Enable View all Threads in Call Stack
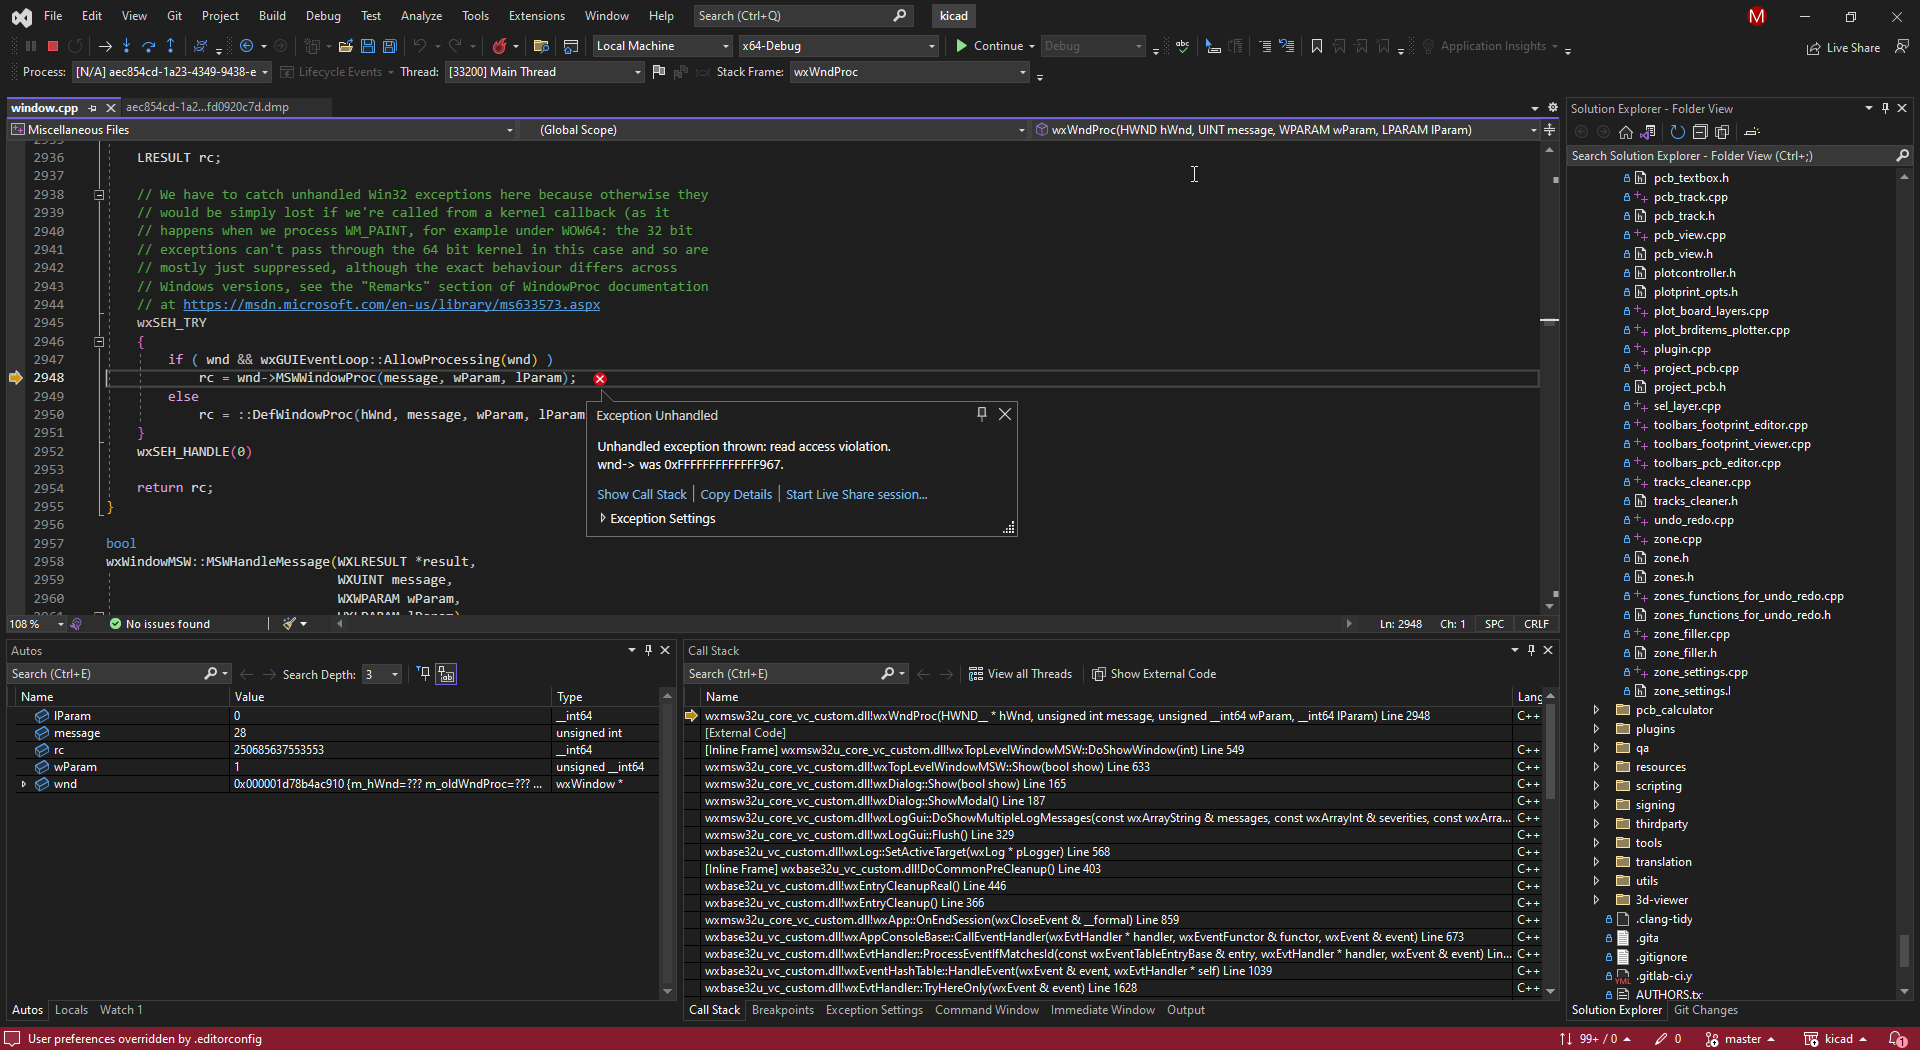The width and height of the screenshot is (1920, 1050). (x=1020, y=673)
